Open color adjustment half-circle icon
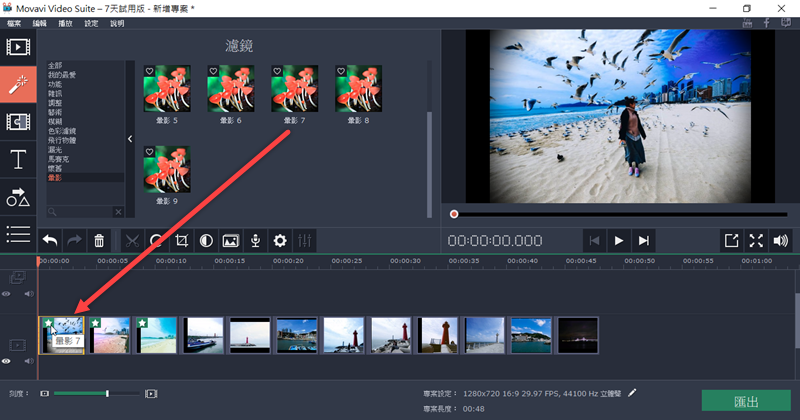The width and height of the screenshot is (800, 420). (206, 241)
